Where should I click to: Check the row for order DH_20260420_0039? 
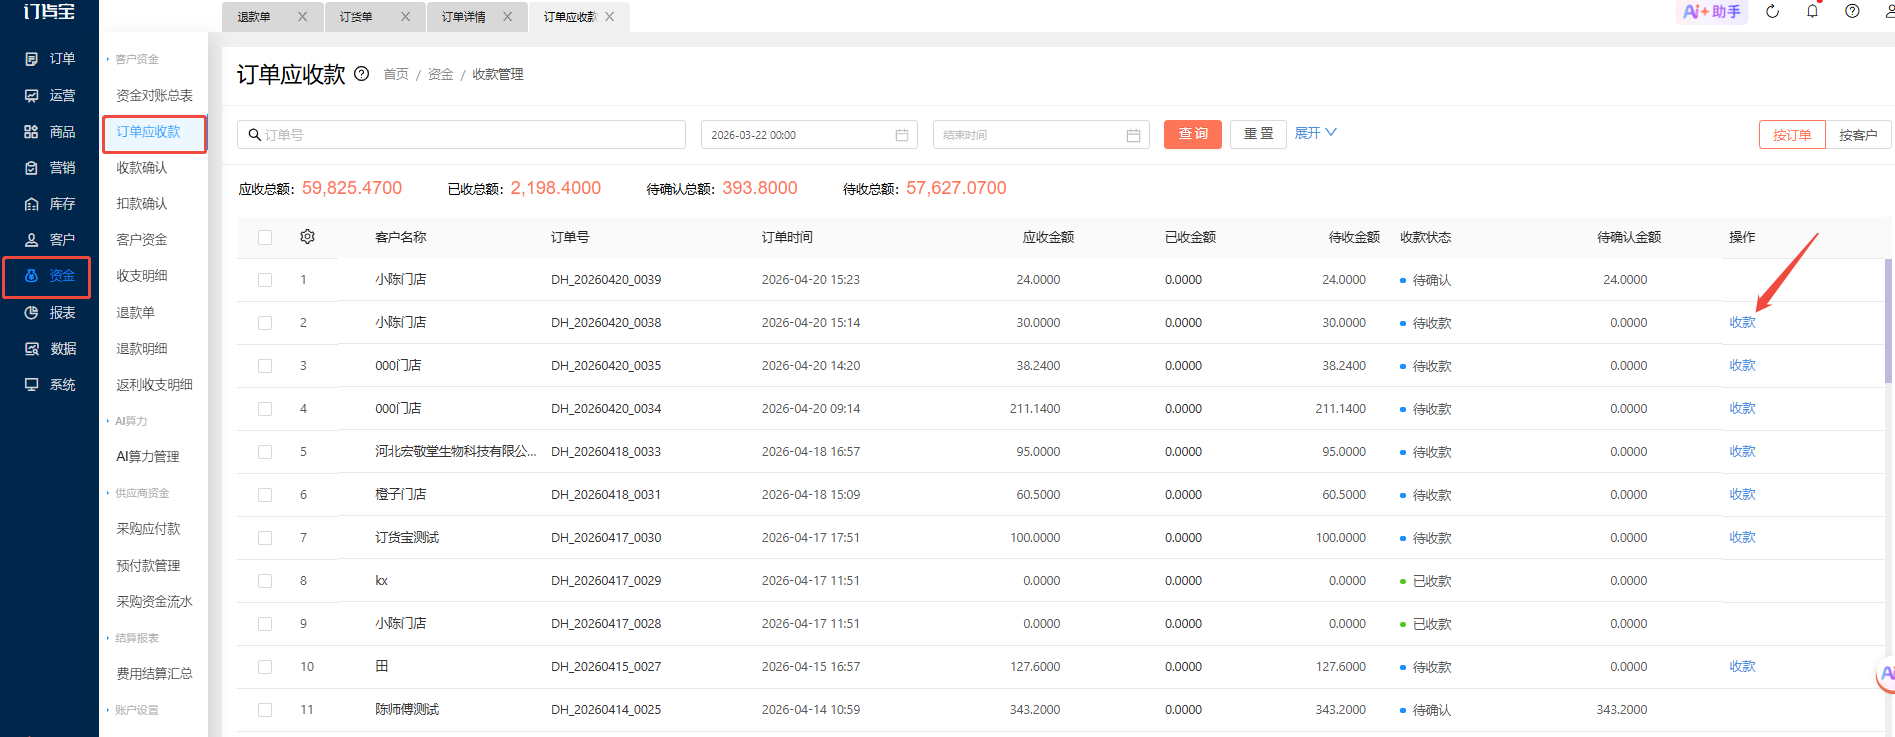[x=265, y=280]
